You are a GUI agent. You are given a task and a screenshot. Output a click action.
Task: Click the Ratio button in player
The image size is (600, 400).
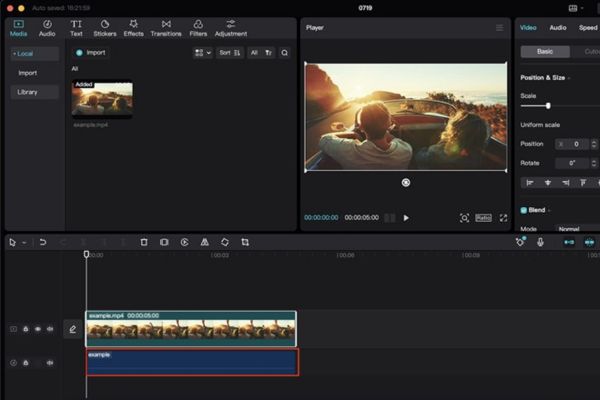click(483, 218)
